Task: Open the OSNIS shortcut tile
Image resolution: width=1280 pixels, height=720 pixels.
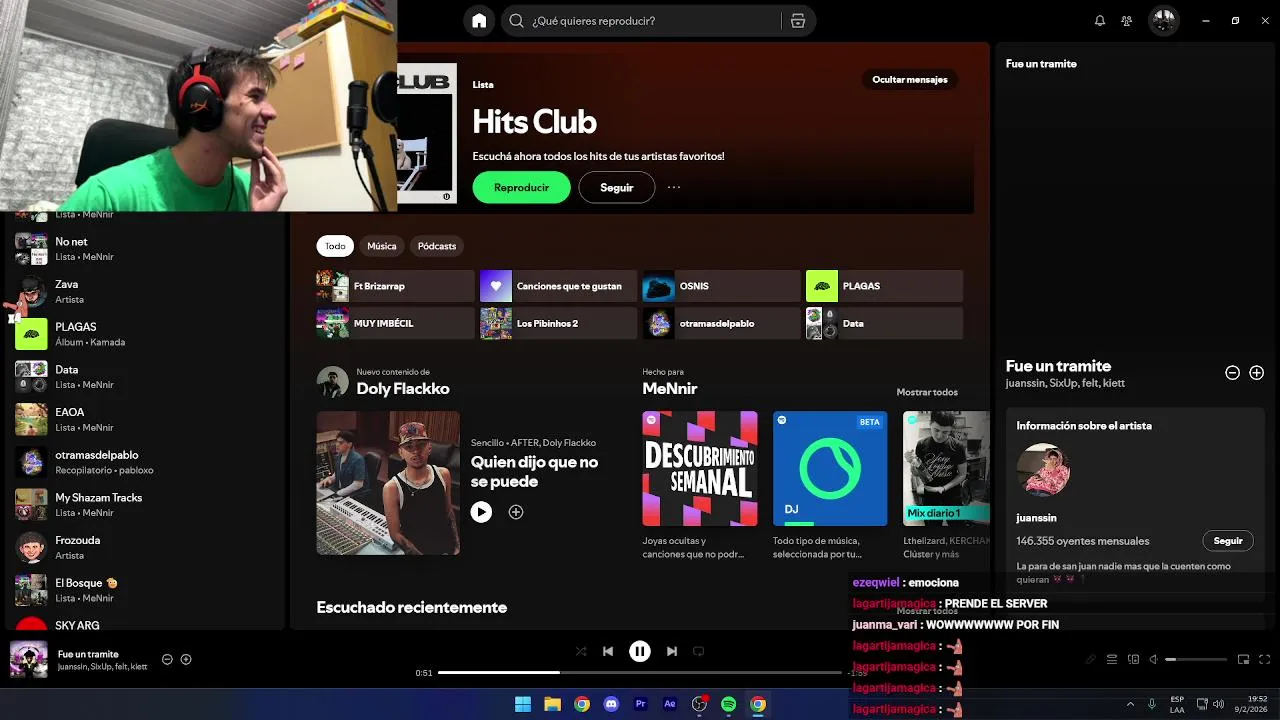Action: click(x=721, y=286)
